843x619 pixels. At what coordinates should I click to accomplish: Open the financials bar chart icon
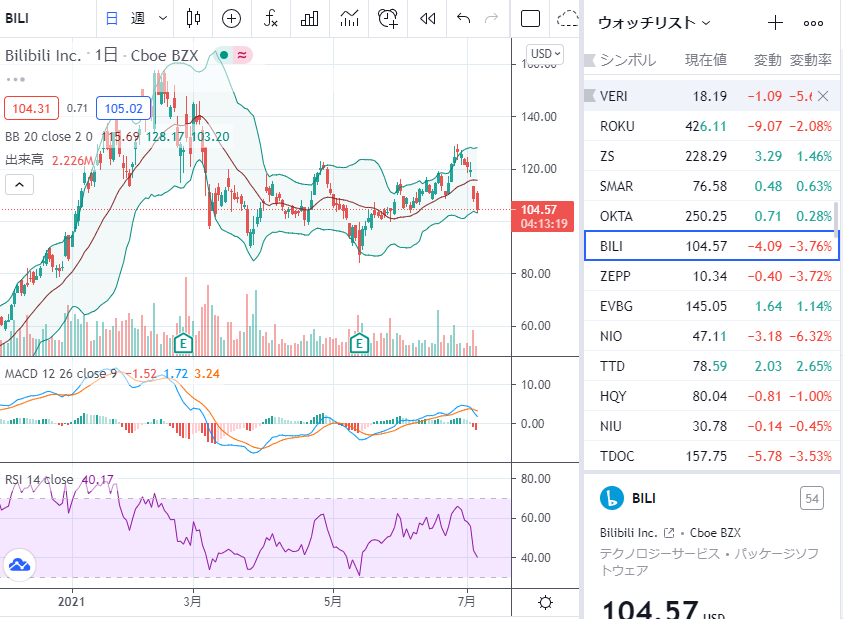pos(310,19)
